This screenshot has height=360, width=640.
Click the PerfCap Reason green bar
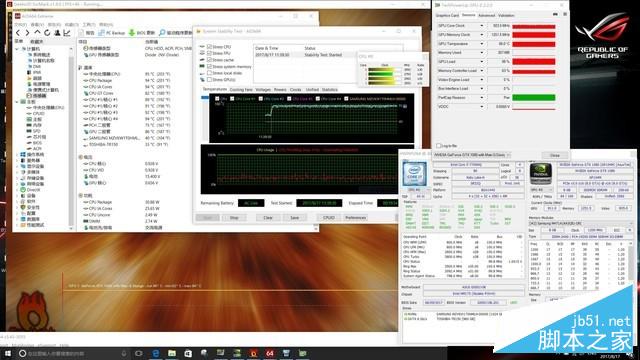click(x=533, y=98)
